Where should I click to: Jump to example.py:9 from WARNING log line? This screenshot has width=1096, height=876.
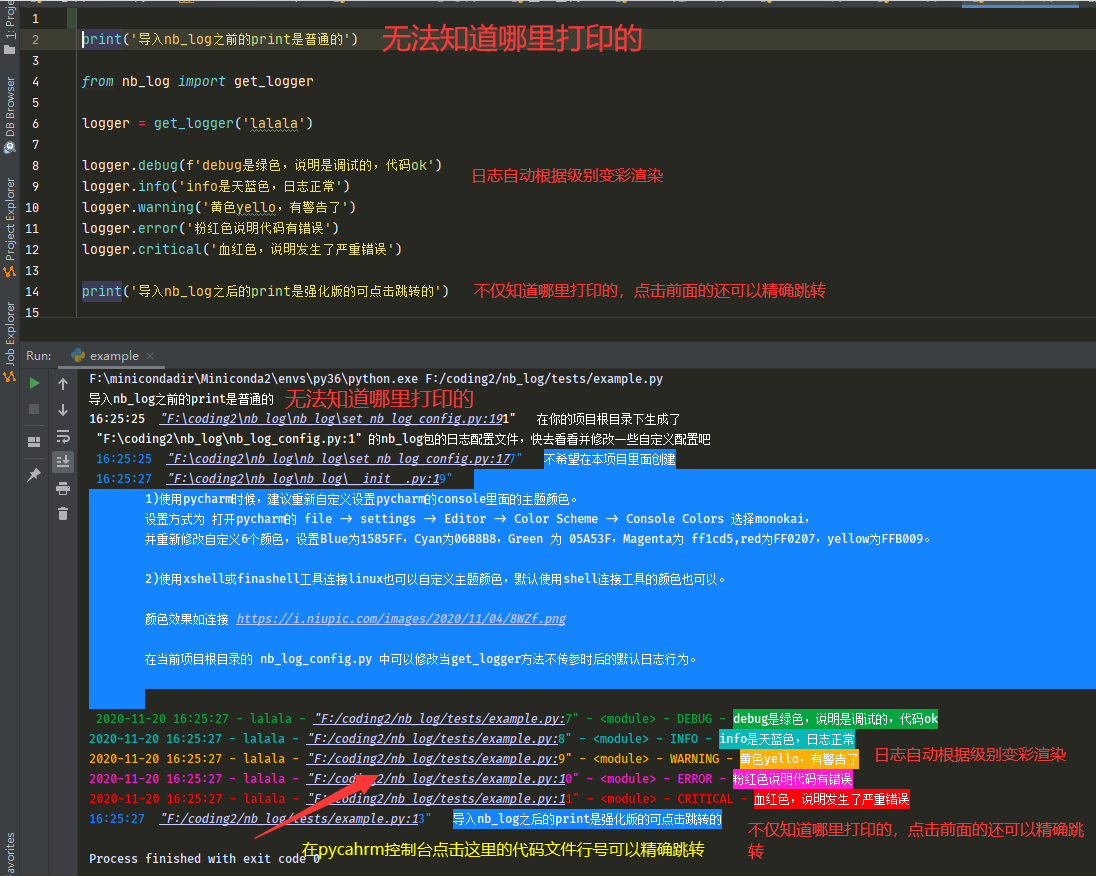tap(435, 759)
